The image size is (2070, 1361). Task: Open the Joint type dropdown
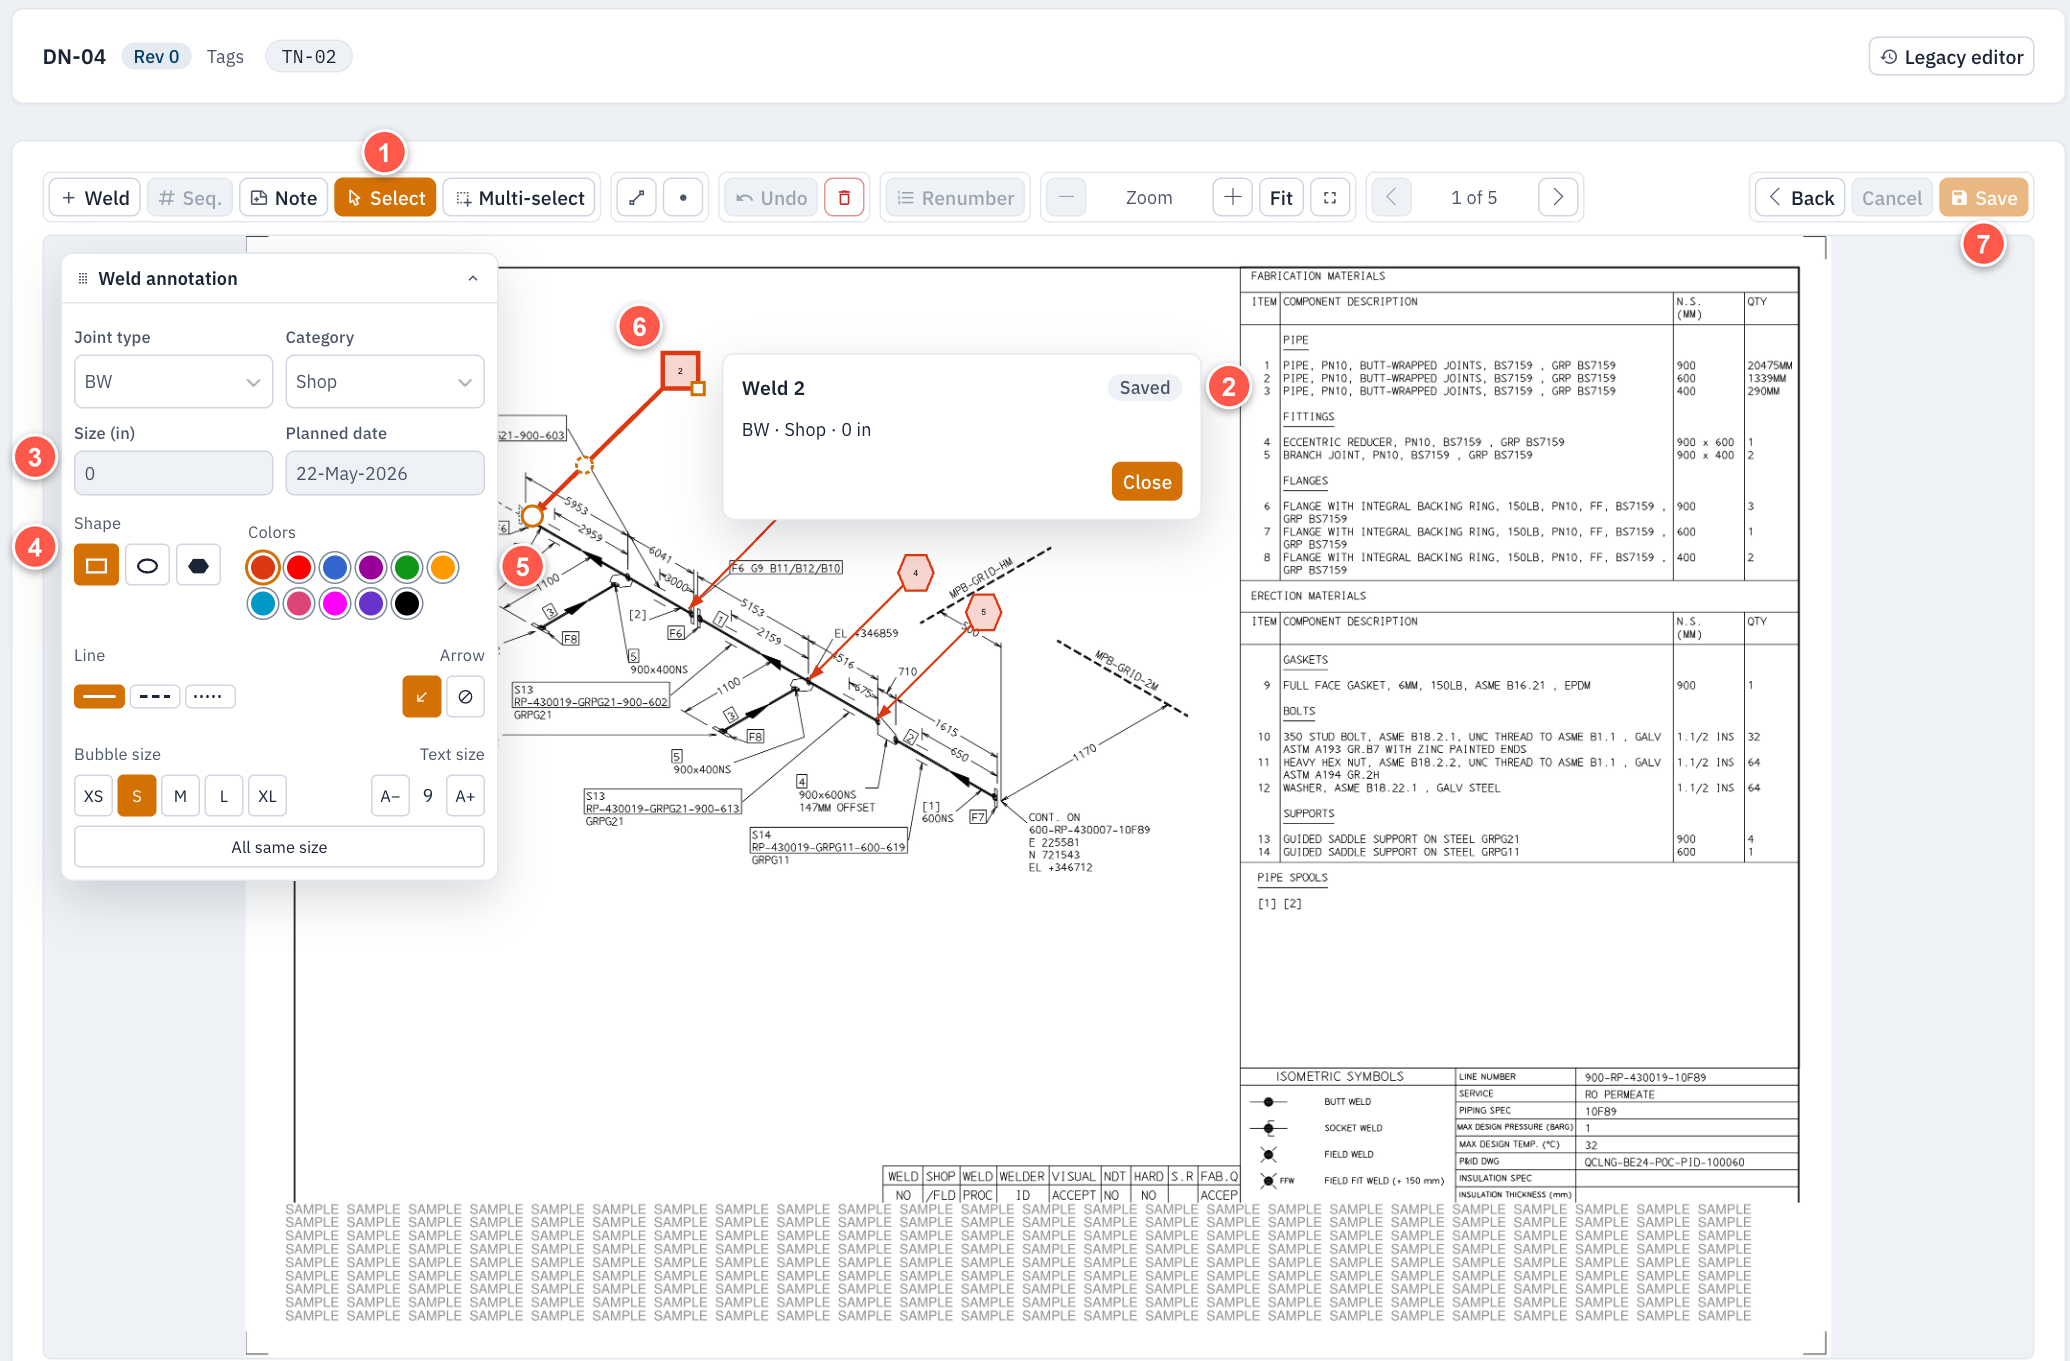[x=173, y=382]
